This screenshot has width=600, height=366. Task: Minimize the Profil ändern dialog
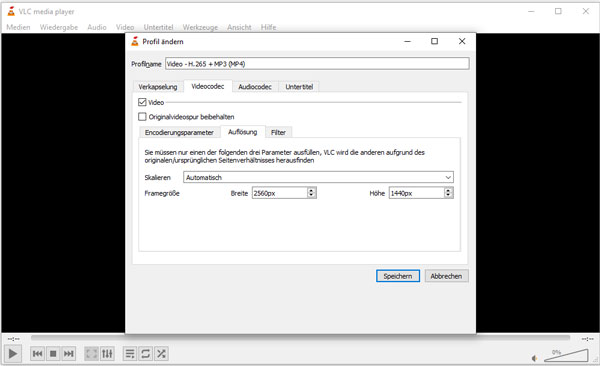point(408,41)
